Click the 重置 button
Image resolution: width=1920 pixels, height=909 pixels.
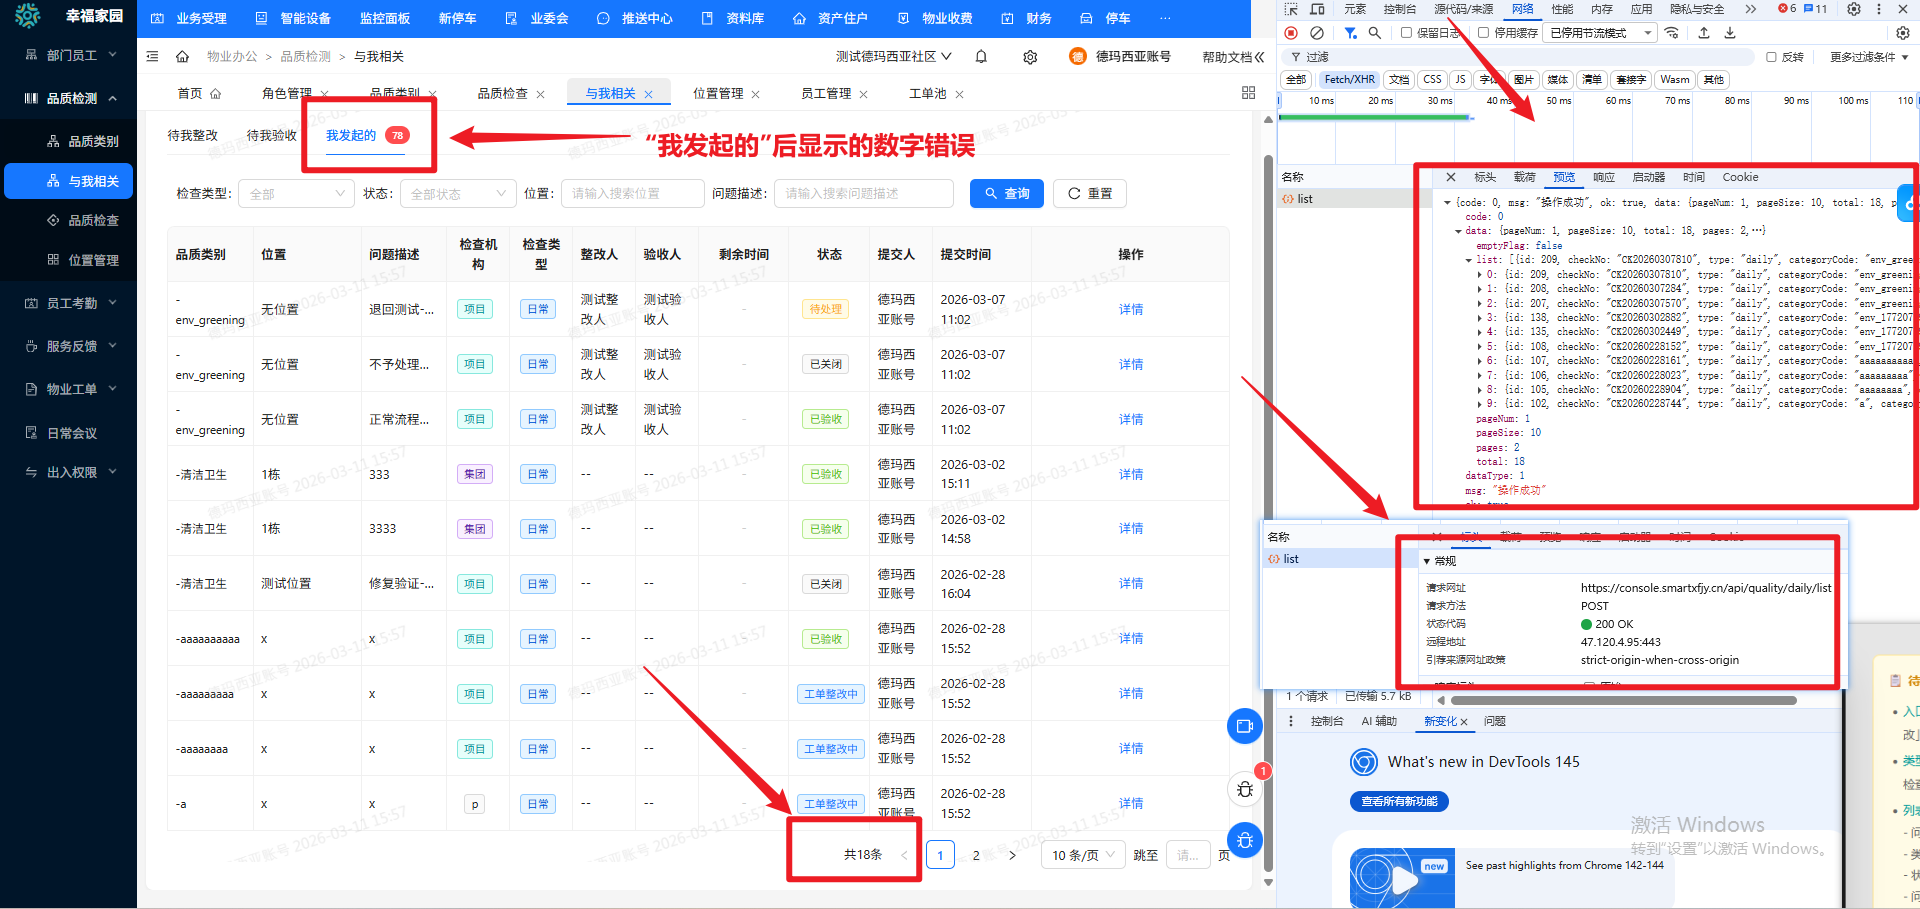[x=1090, y=194]
